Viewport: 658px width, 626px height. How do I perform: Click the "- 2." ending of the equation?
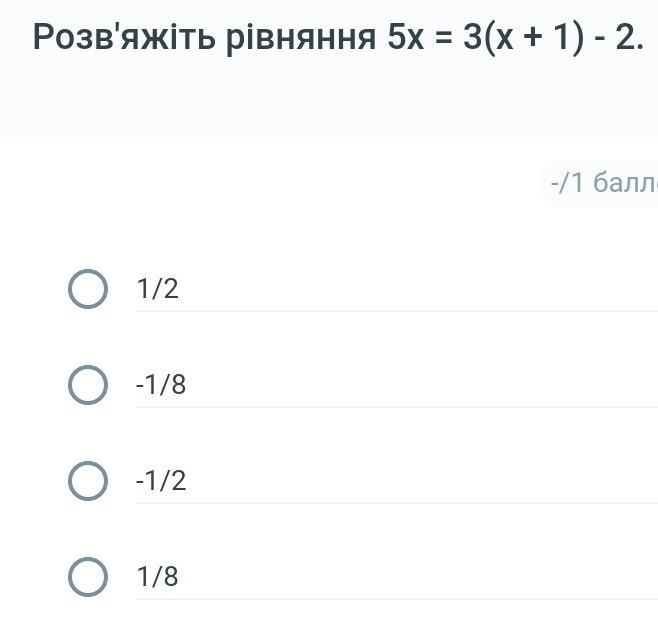pos(618,38)
